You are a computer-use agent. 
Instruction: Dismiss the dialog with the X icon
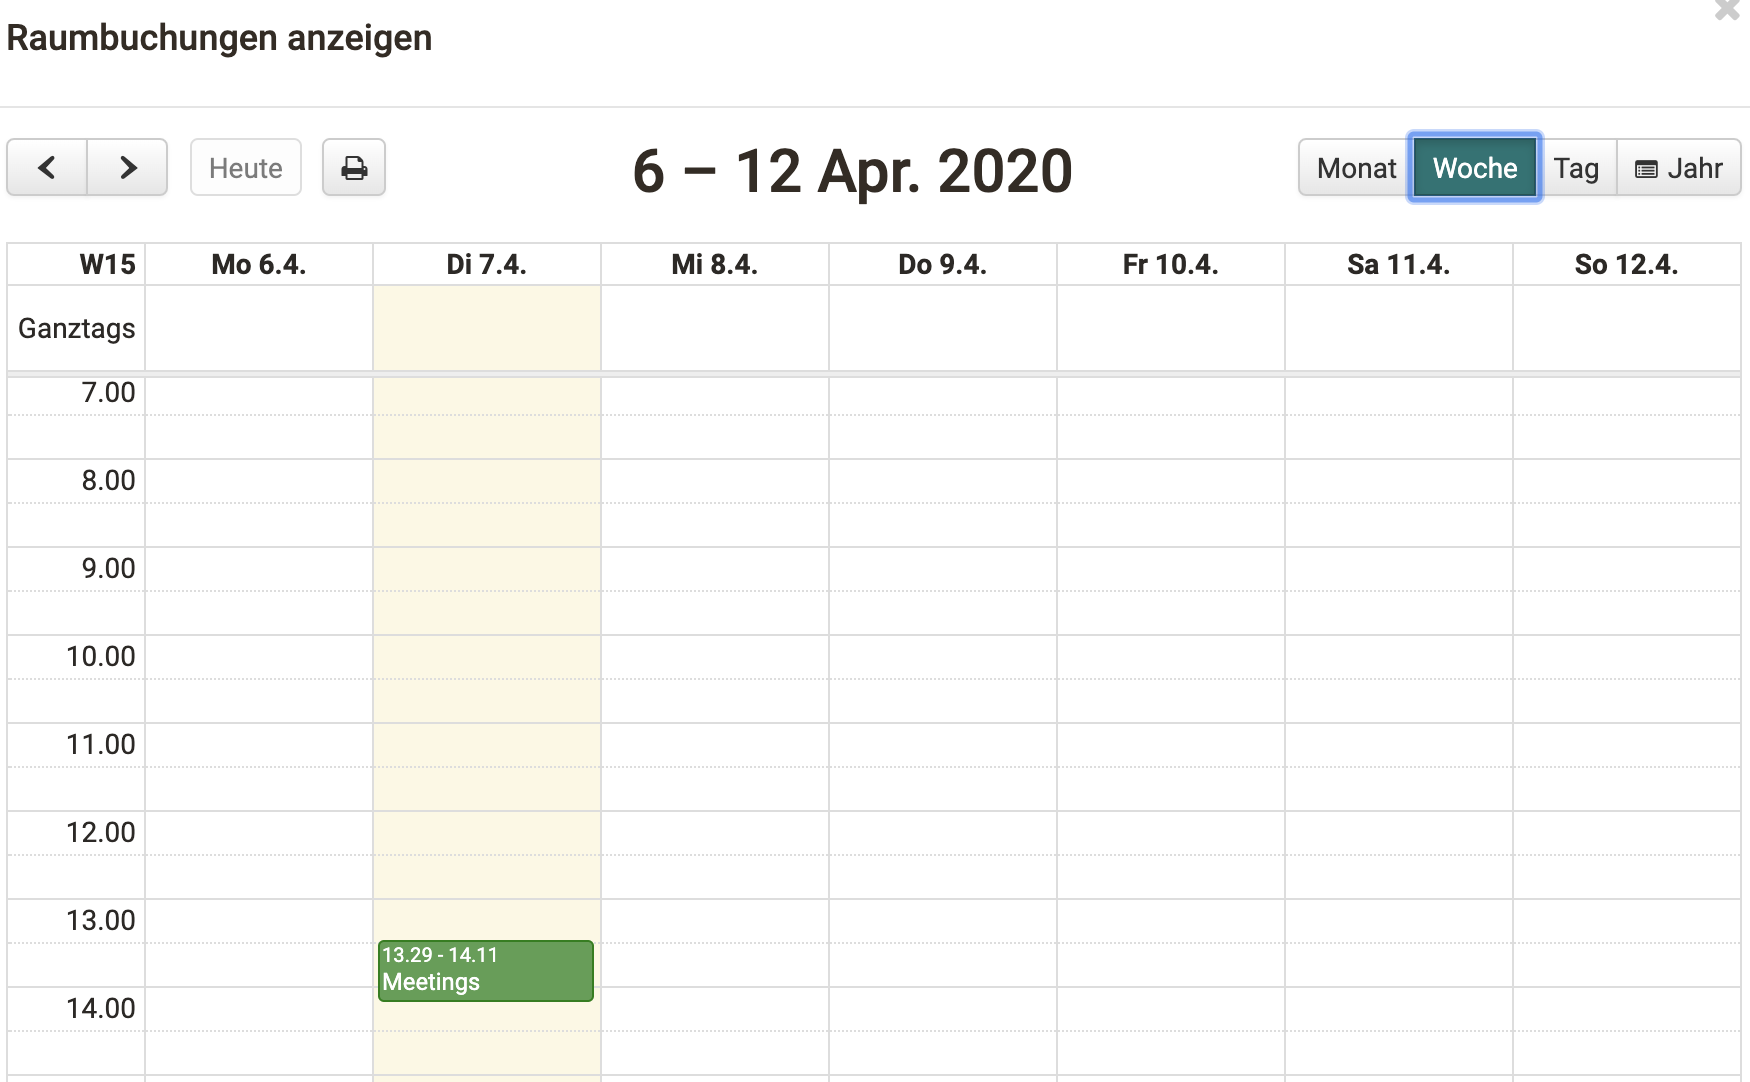coord(1726,10)
